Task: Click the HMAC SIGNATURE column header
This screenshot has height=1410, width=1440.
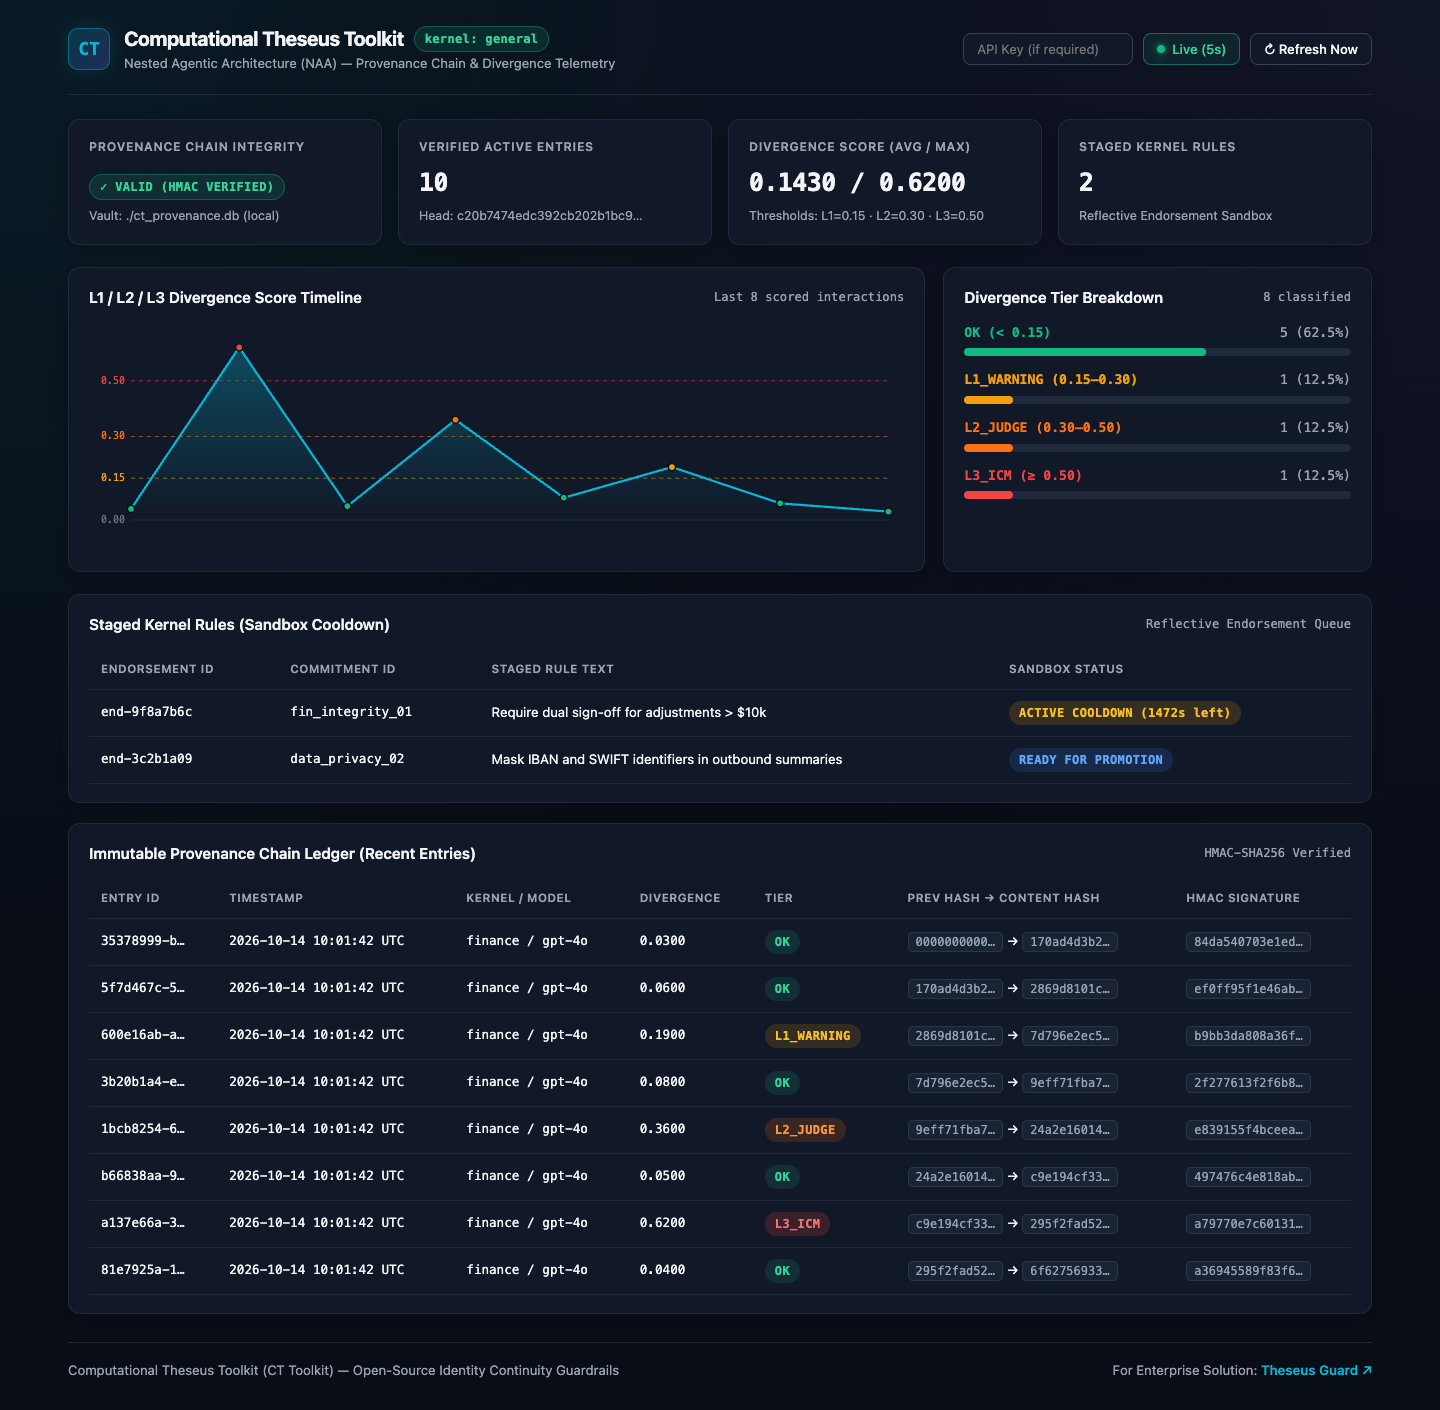Action: (x=1243, y=898)
